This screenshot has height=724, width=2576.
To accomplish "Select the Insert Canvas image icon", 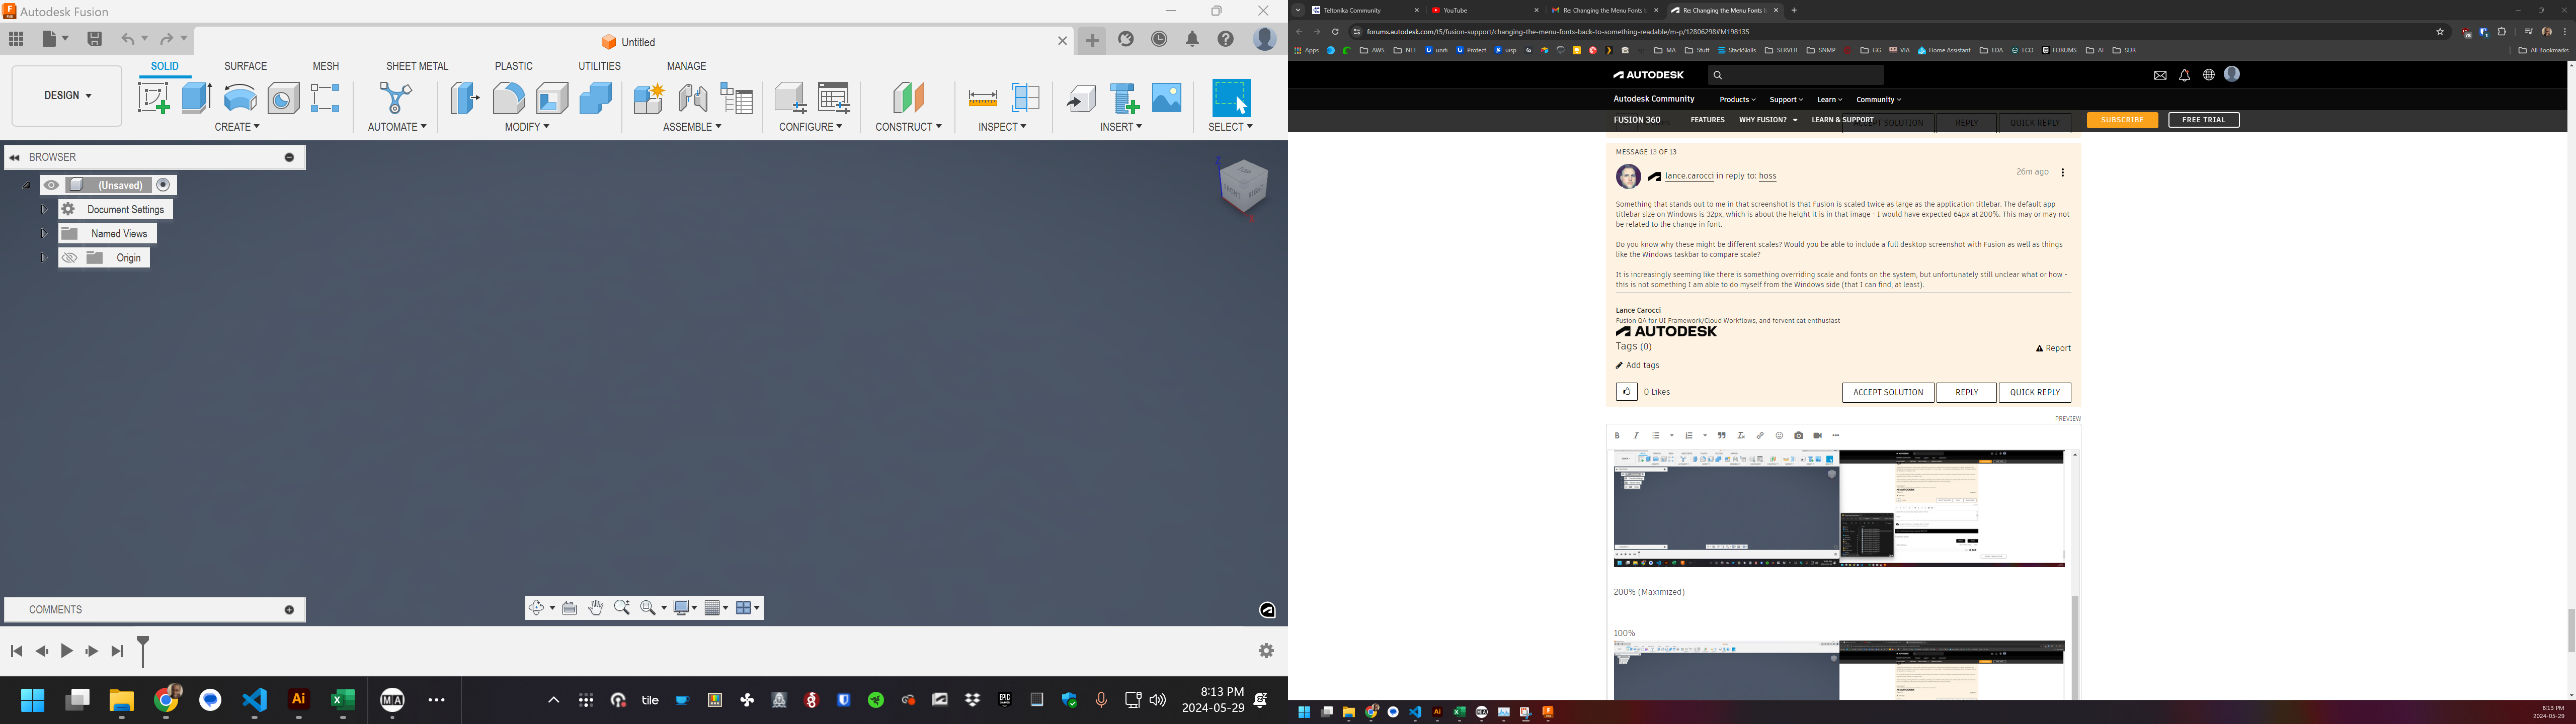I will (x=1167, y=98).
